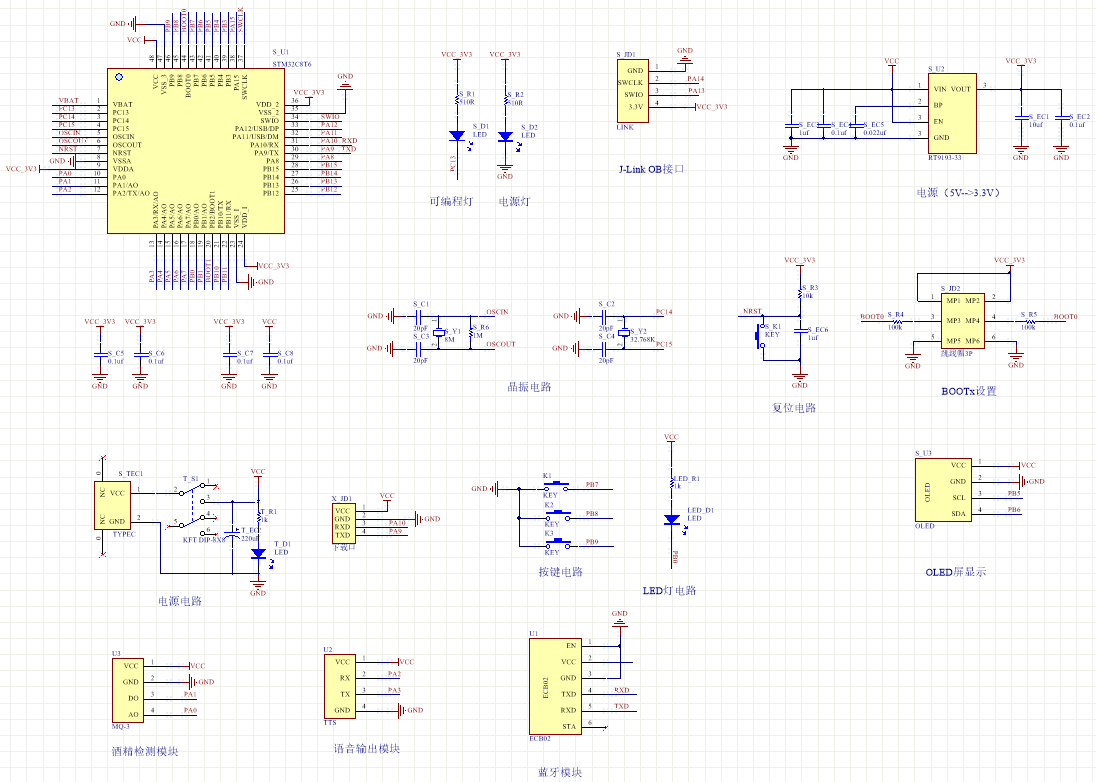Select resistor S_R3 10k

[x=800, y=292]
